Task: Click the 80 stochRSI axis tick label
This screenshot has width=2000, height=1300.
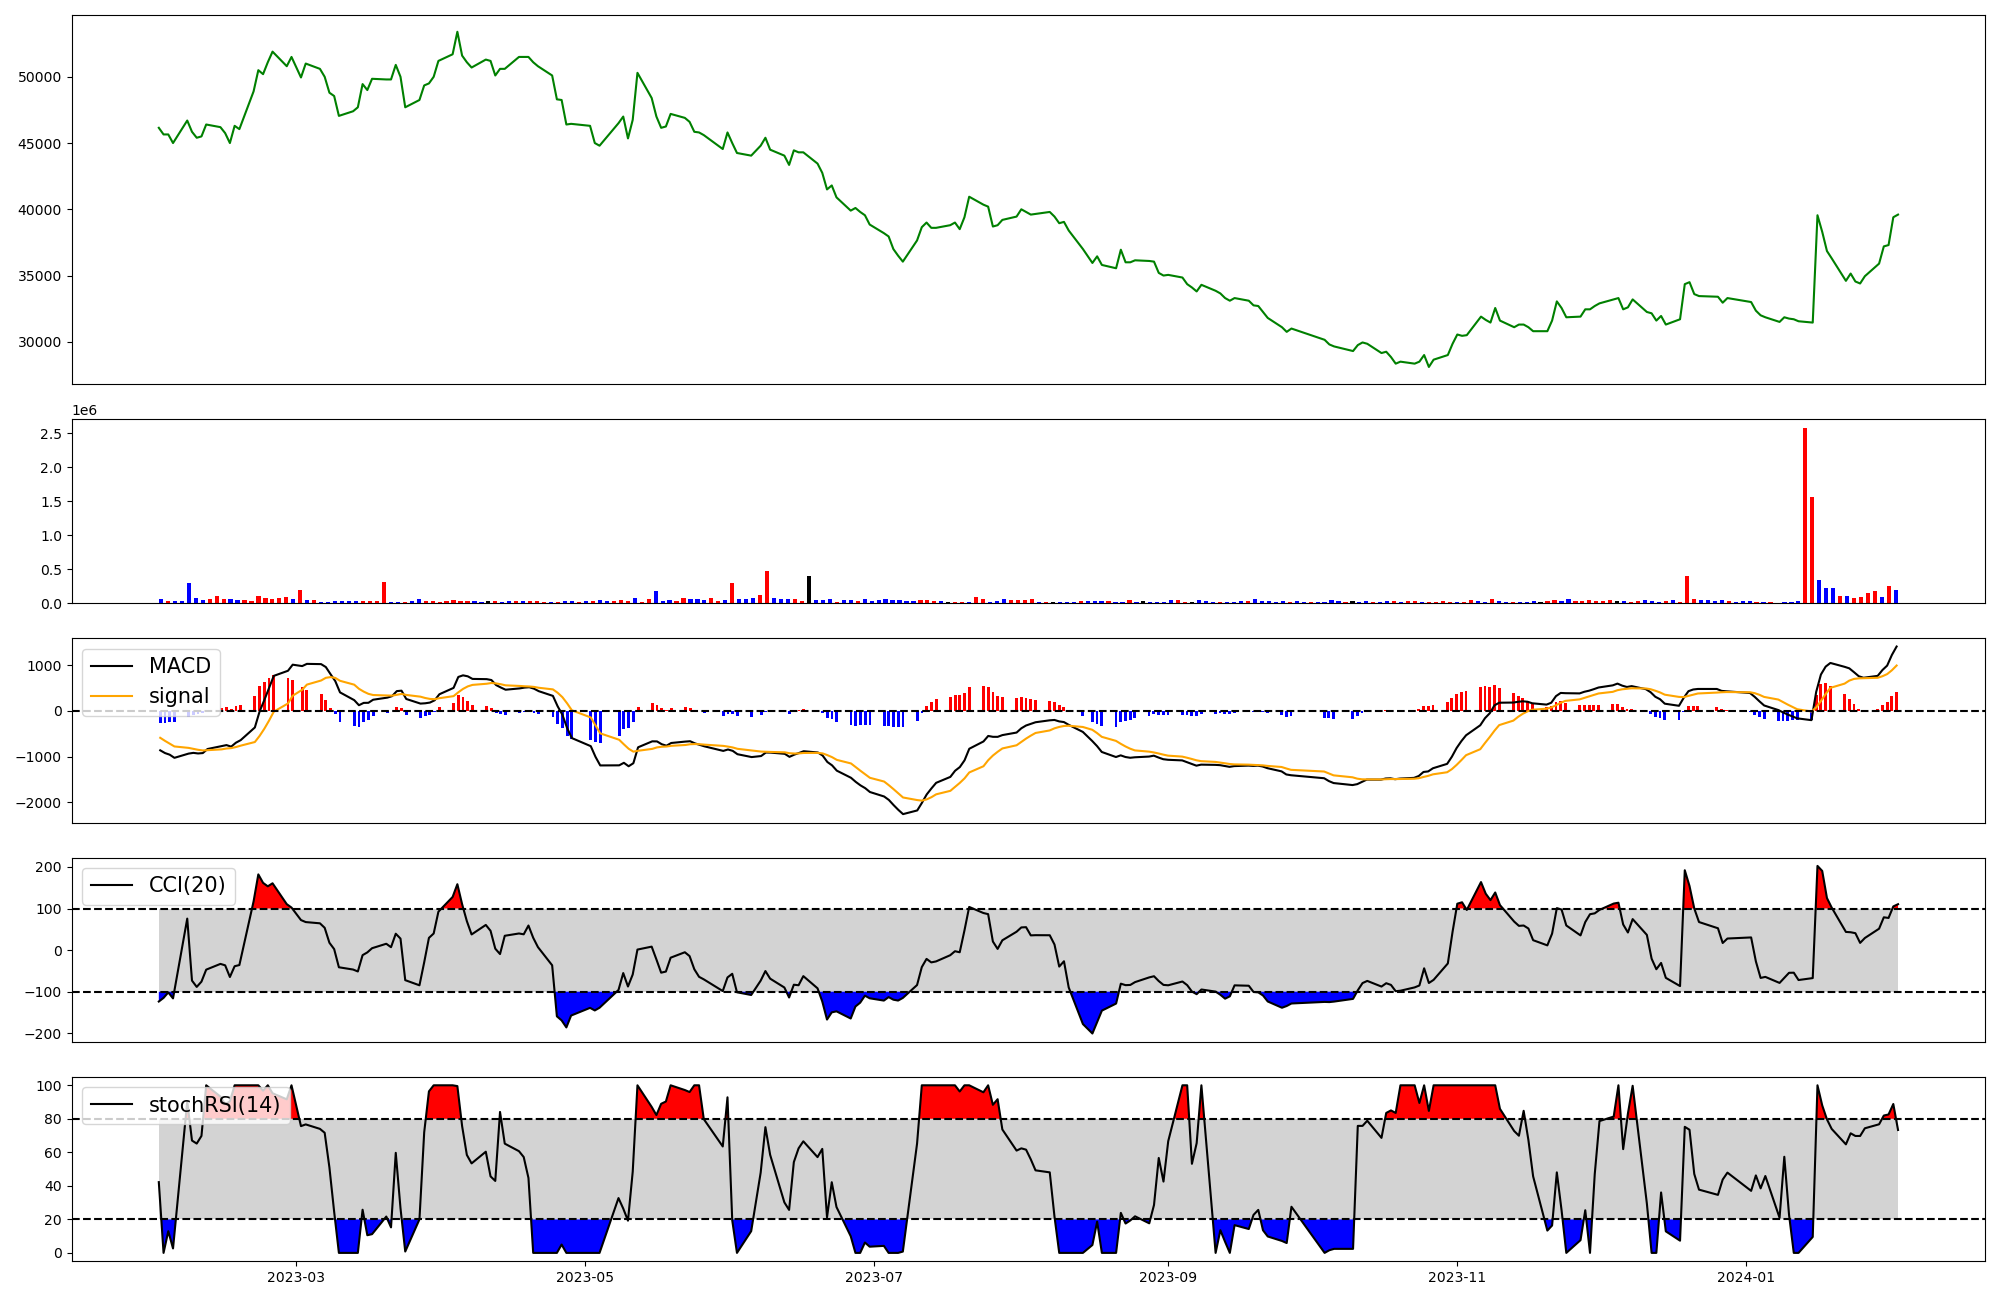Action: tap(52, 1119)
